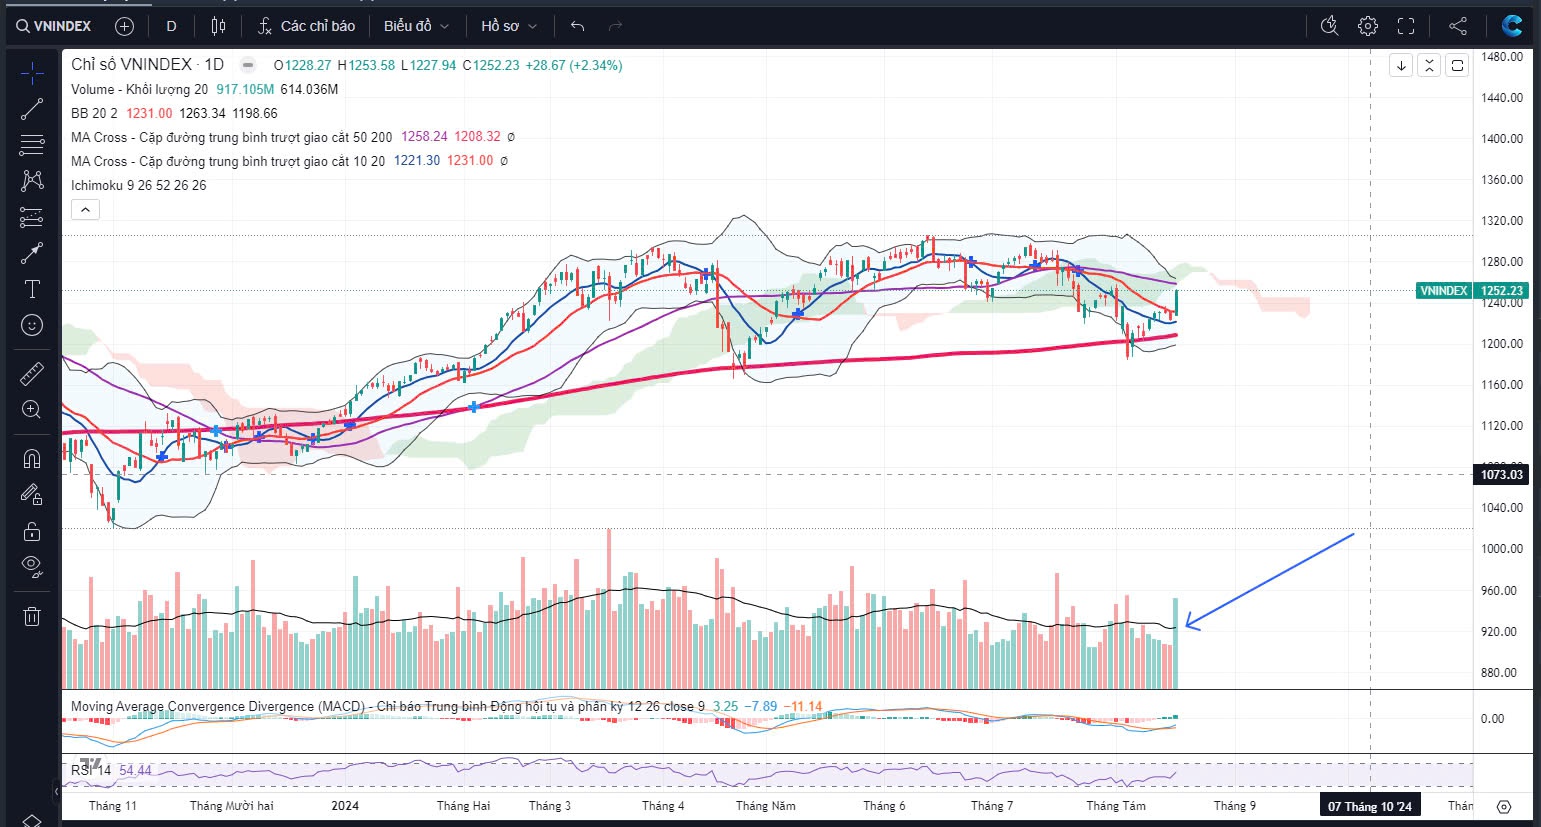This screenshot has width=1541, height=827.
Task: Redo the last chart action
Action: coord(615,26)
